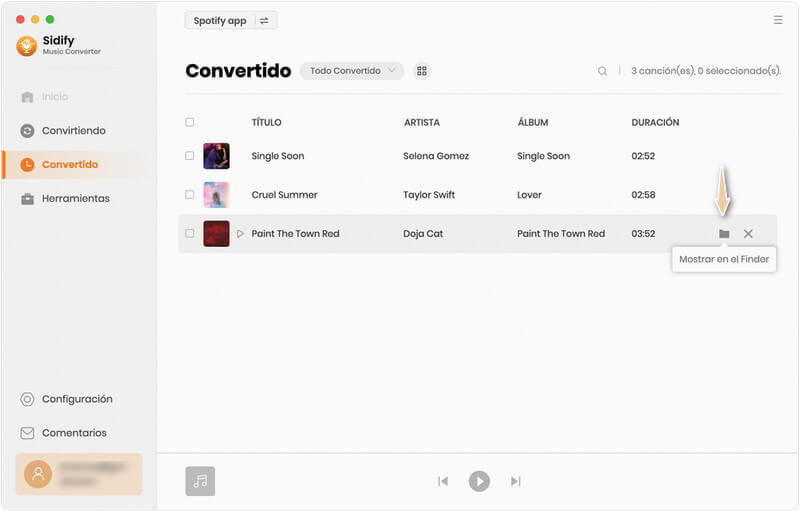The width and height of the screenshot is (800, 511).
Task: Click the Sidify Music Converter logo
Action: [x=27, y=46]
